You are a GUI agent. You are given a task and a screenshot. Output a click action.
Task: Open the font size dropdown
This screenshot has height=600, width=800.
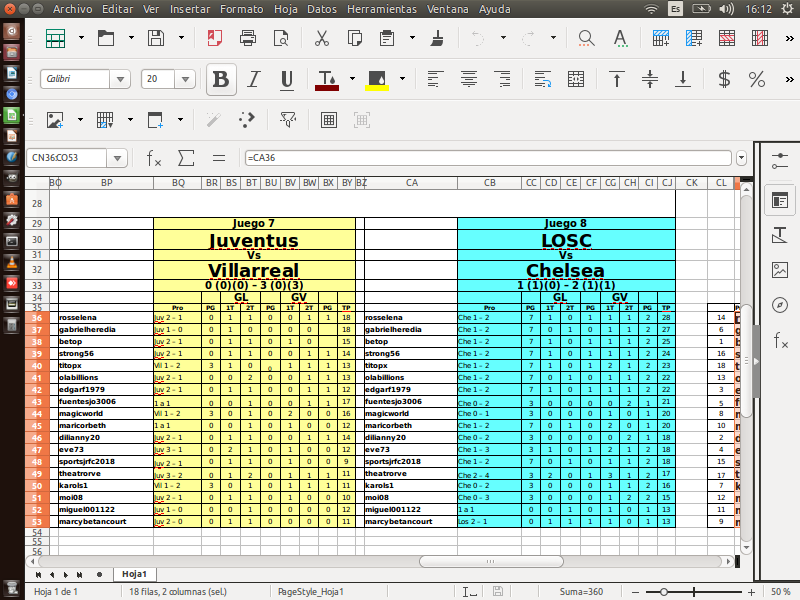tap(185, 79)
